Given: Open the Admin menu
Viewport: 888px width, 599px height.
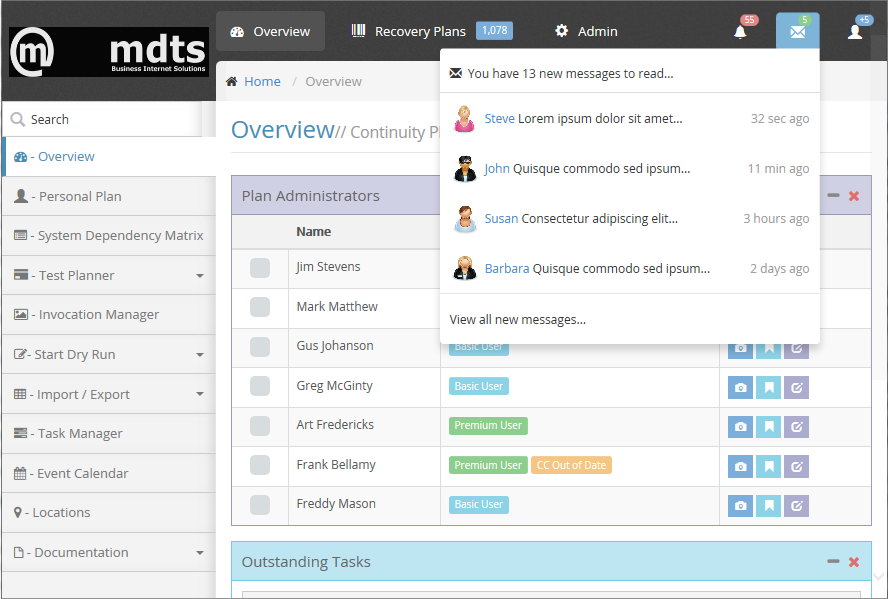Looking at the screenshot, I should point(586,31).
